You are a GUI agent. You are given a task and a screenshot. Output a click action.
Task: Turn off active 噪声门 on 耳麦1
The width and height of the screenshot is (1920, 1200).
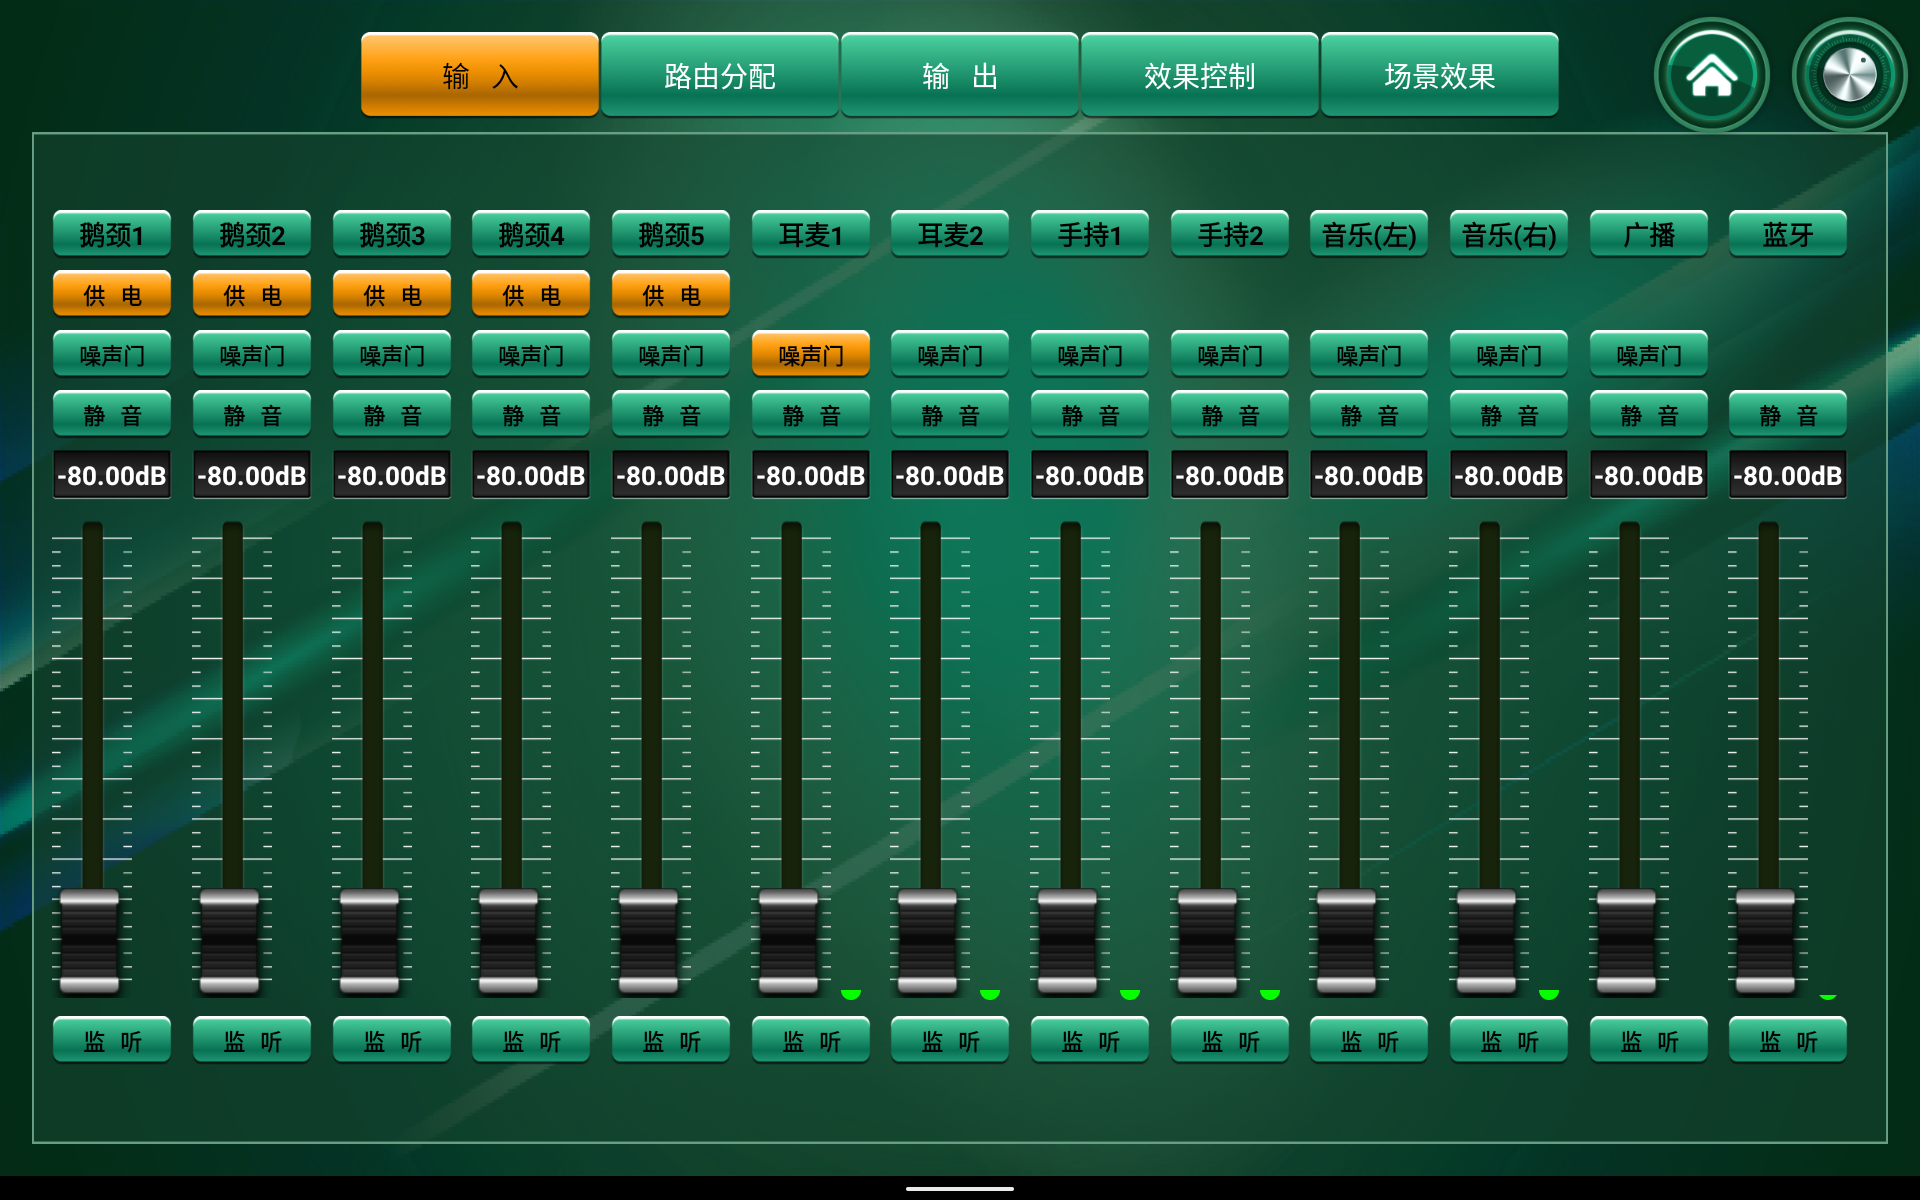pyautogui.click(x=811, y=355)
